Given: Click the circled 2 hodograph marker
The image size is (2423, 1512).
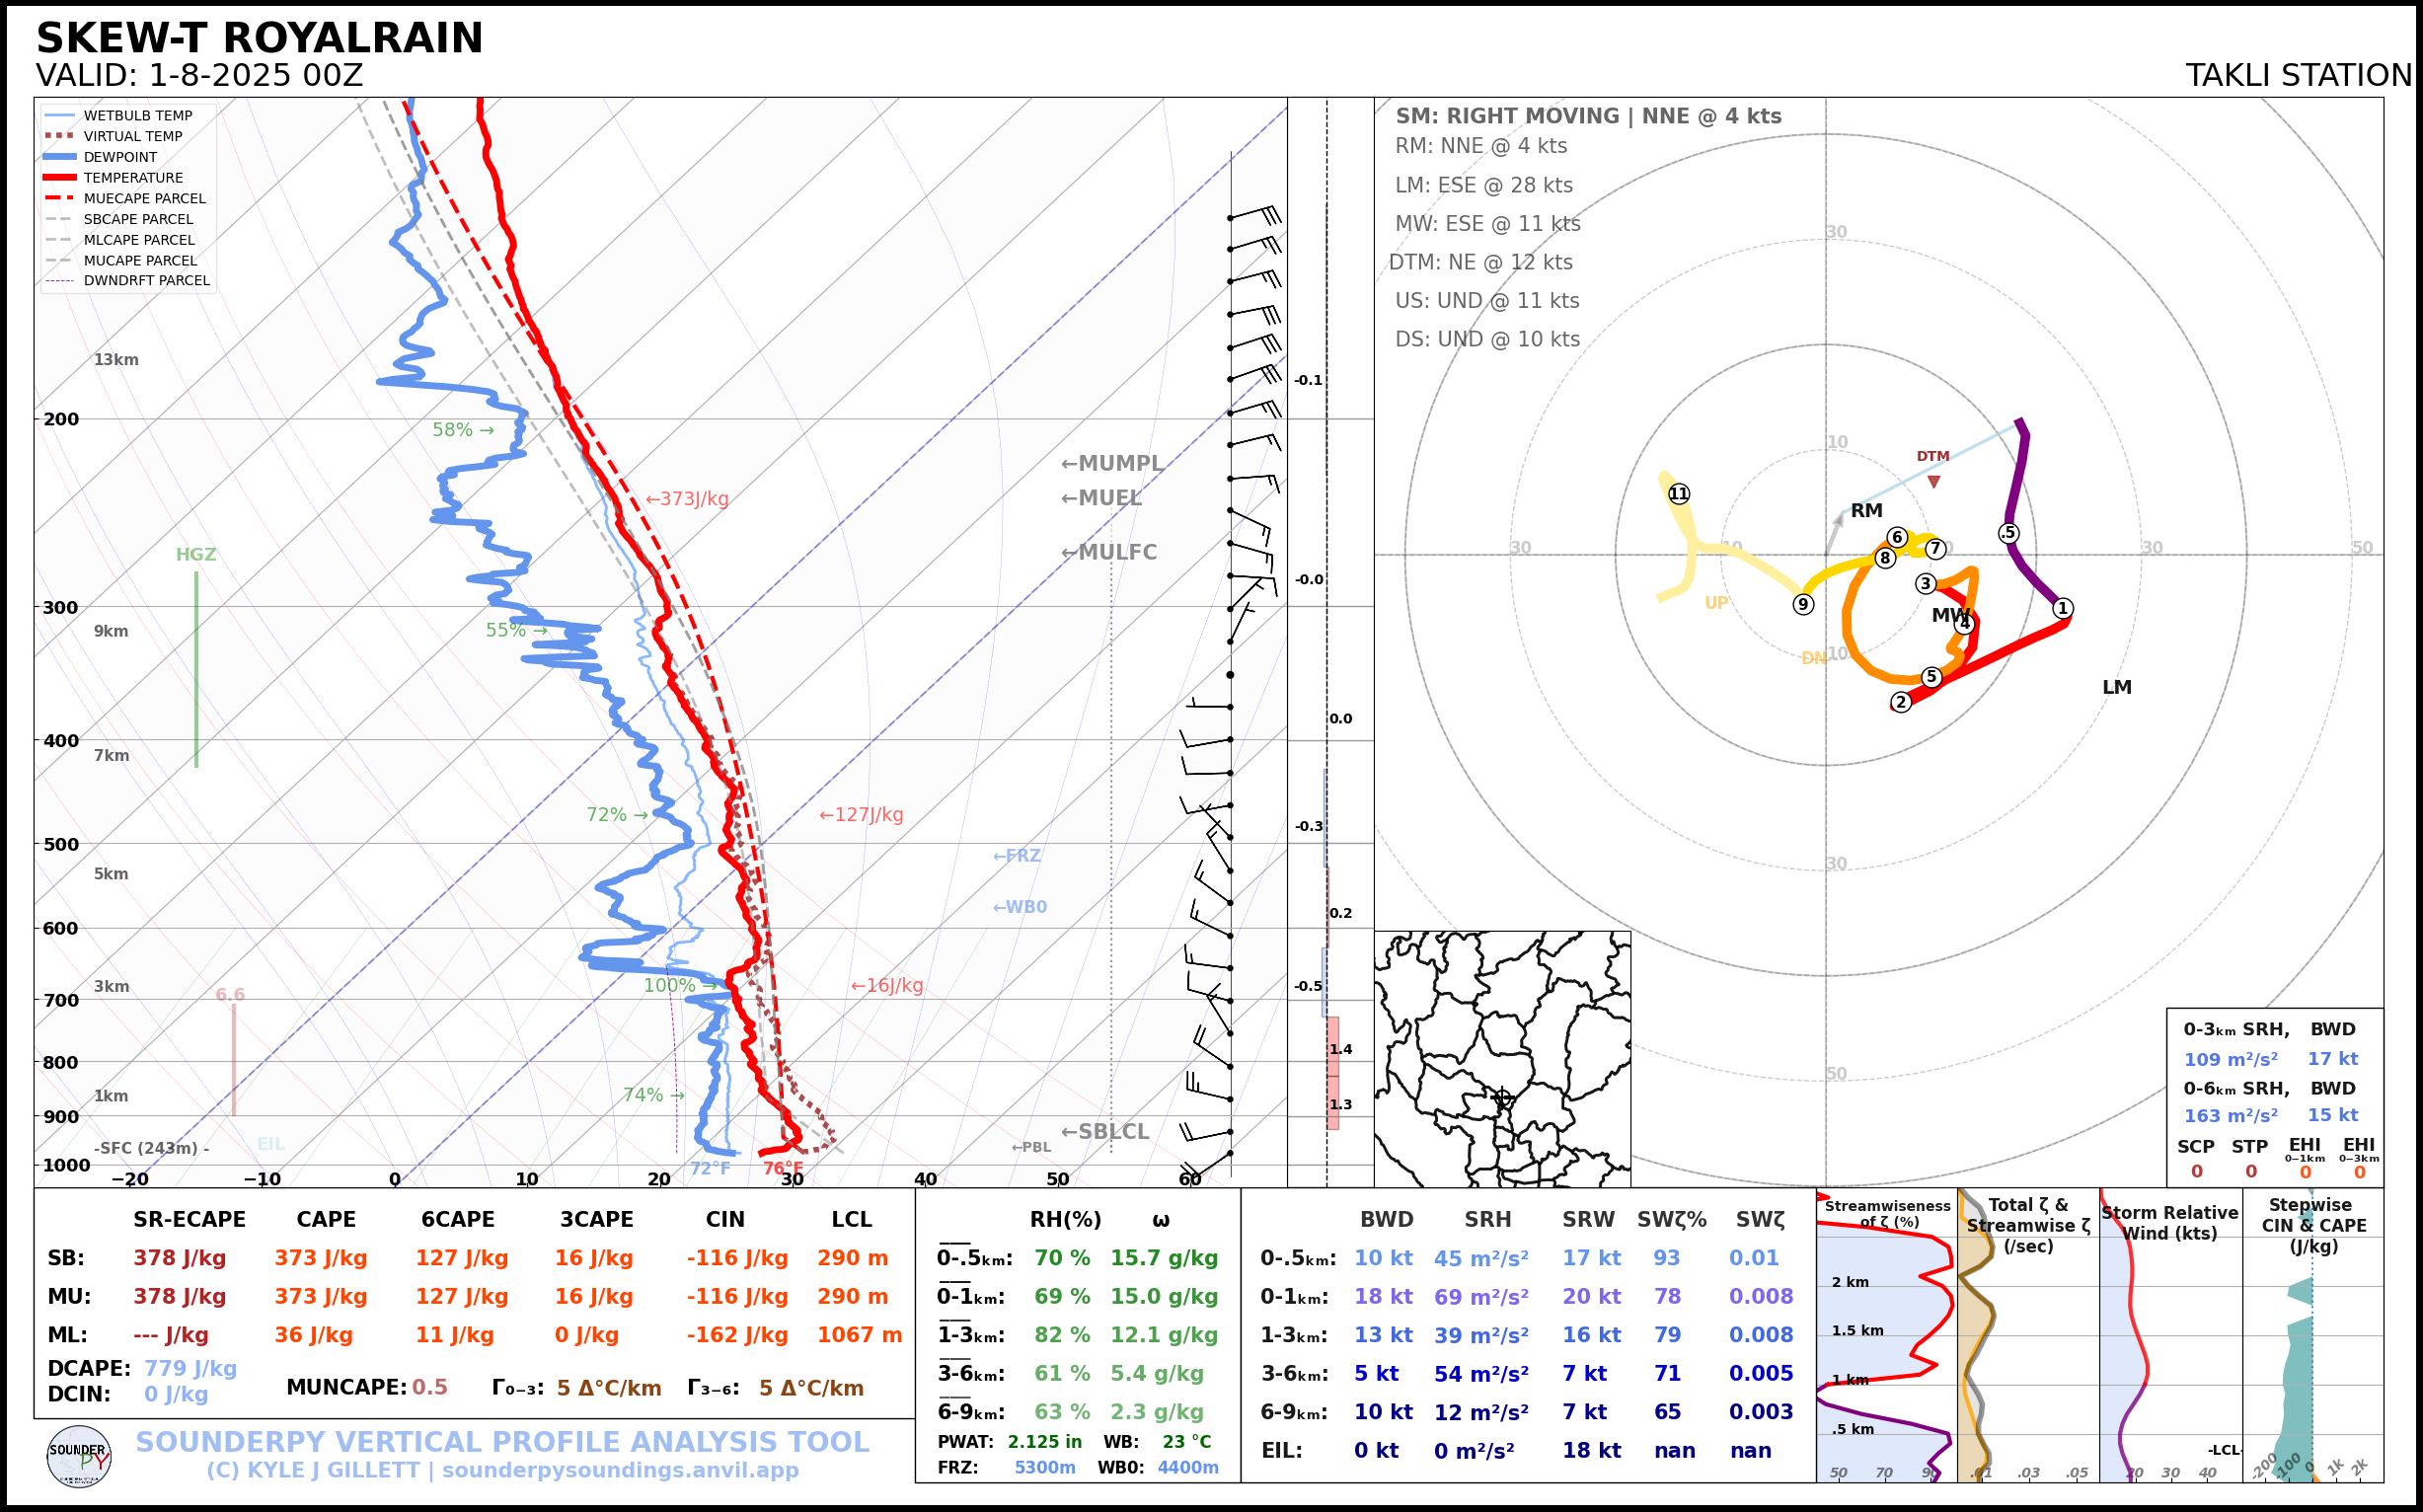Looking at the screenshot, I should (1901, 702).
